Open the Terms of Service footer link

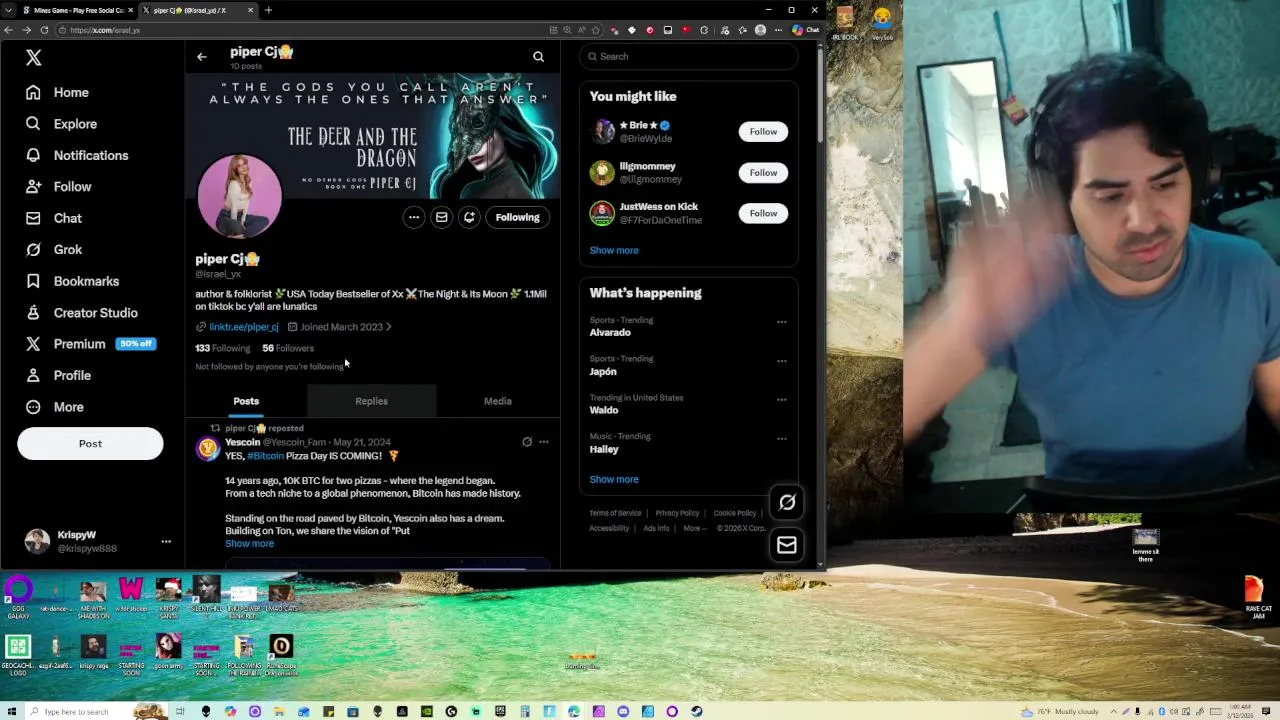(615, 513)
